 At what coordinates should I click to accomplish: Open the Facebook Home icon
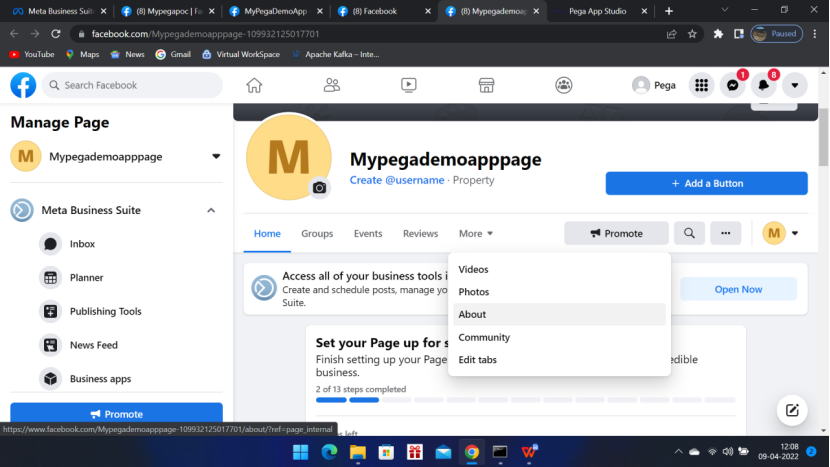point(254,85)
